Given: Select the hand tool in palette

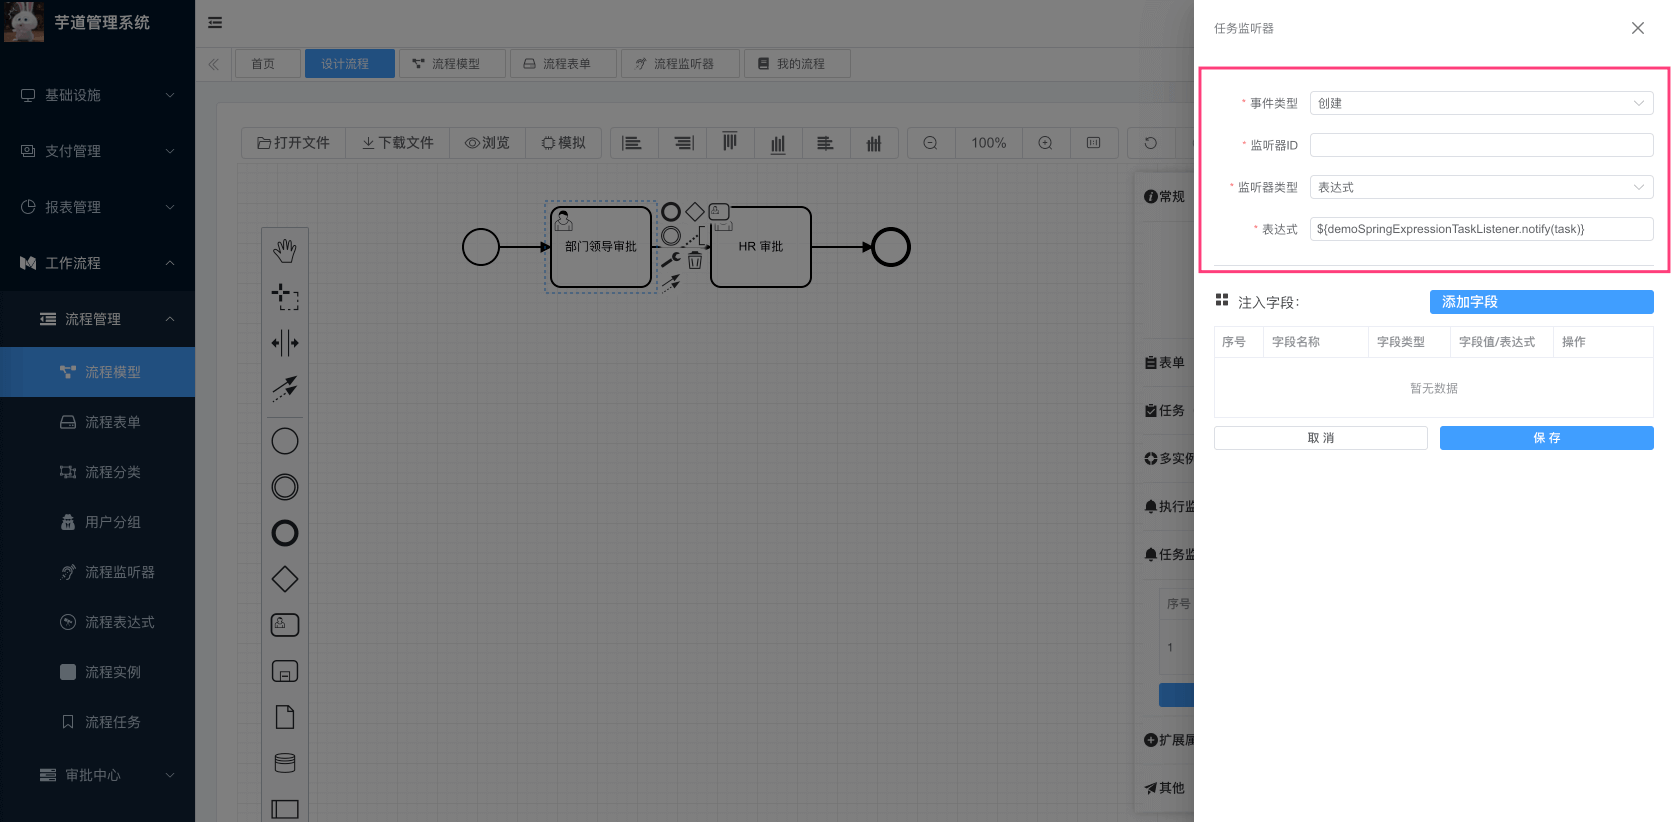Looking at the screenshot, I should [x=285, y=251].
